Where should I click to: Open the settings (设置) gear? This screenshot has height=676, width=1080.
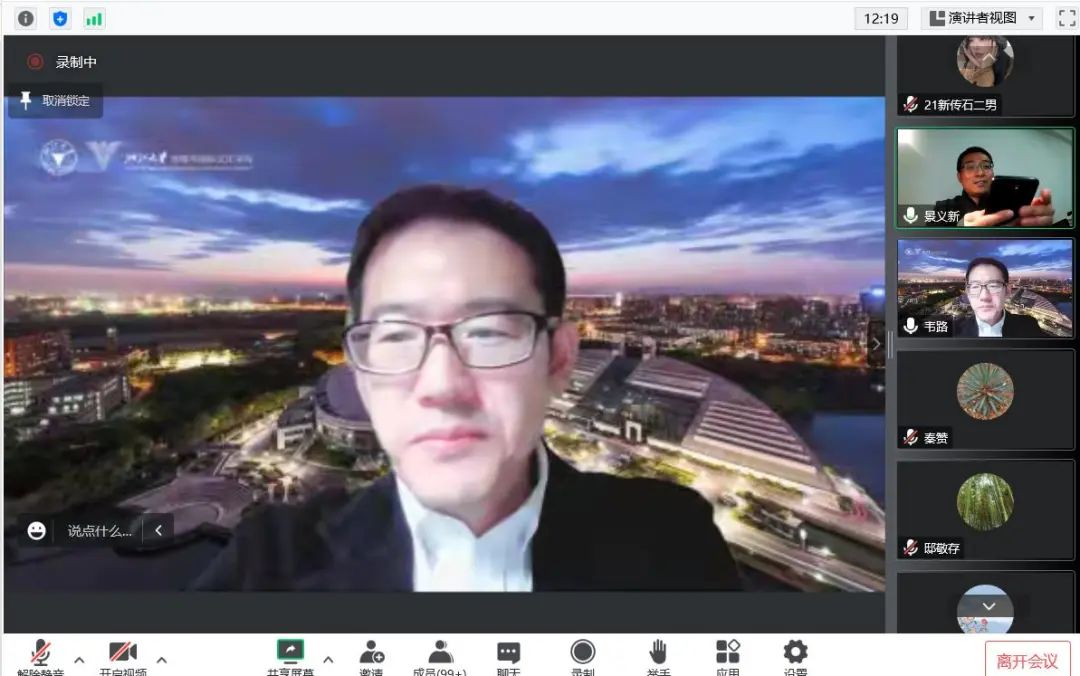pos(795,653)
